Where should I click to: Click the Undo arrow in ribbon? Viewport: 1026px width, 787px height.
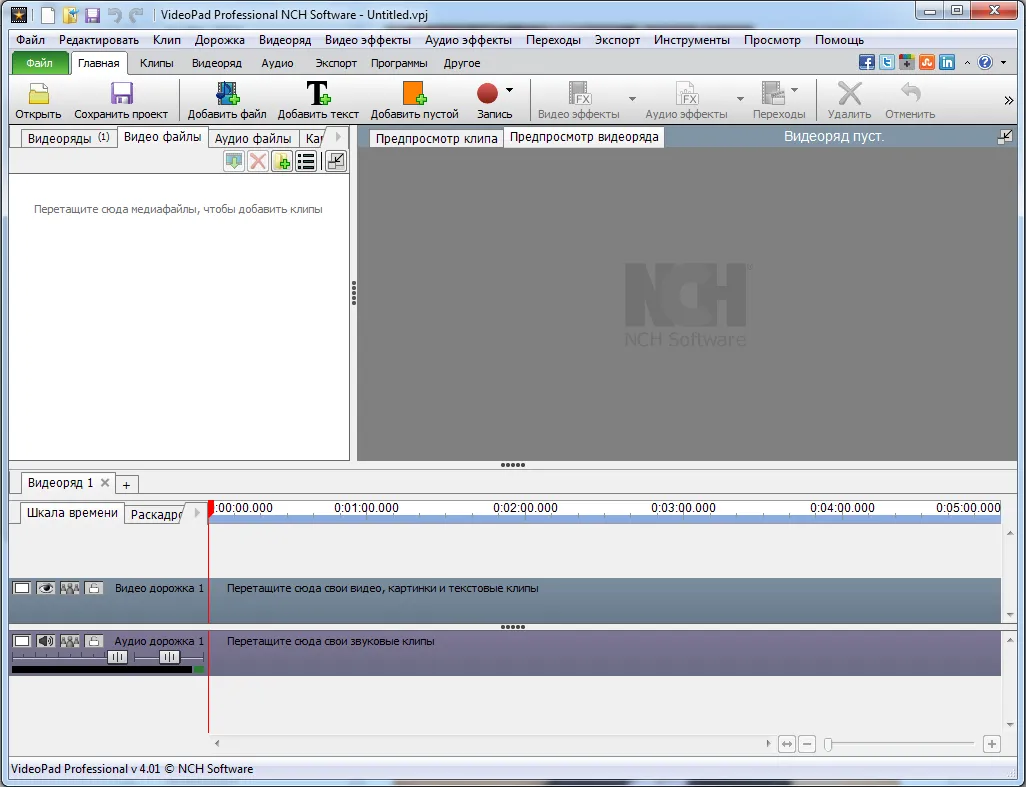910,92
